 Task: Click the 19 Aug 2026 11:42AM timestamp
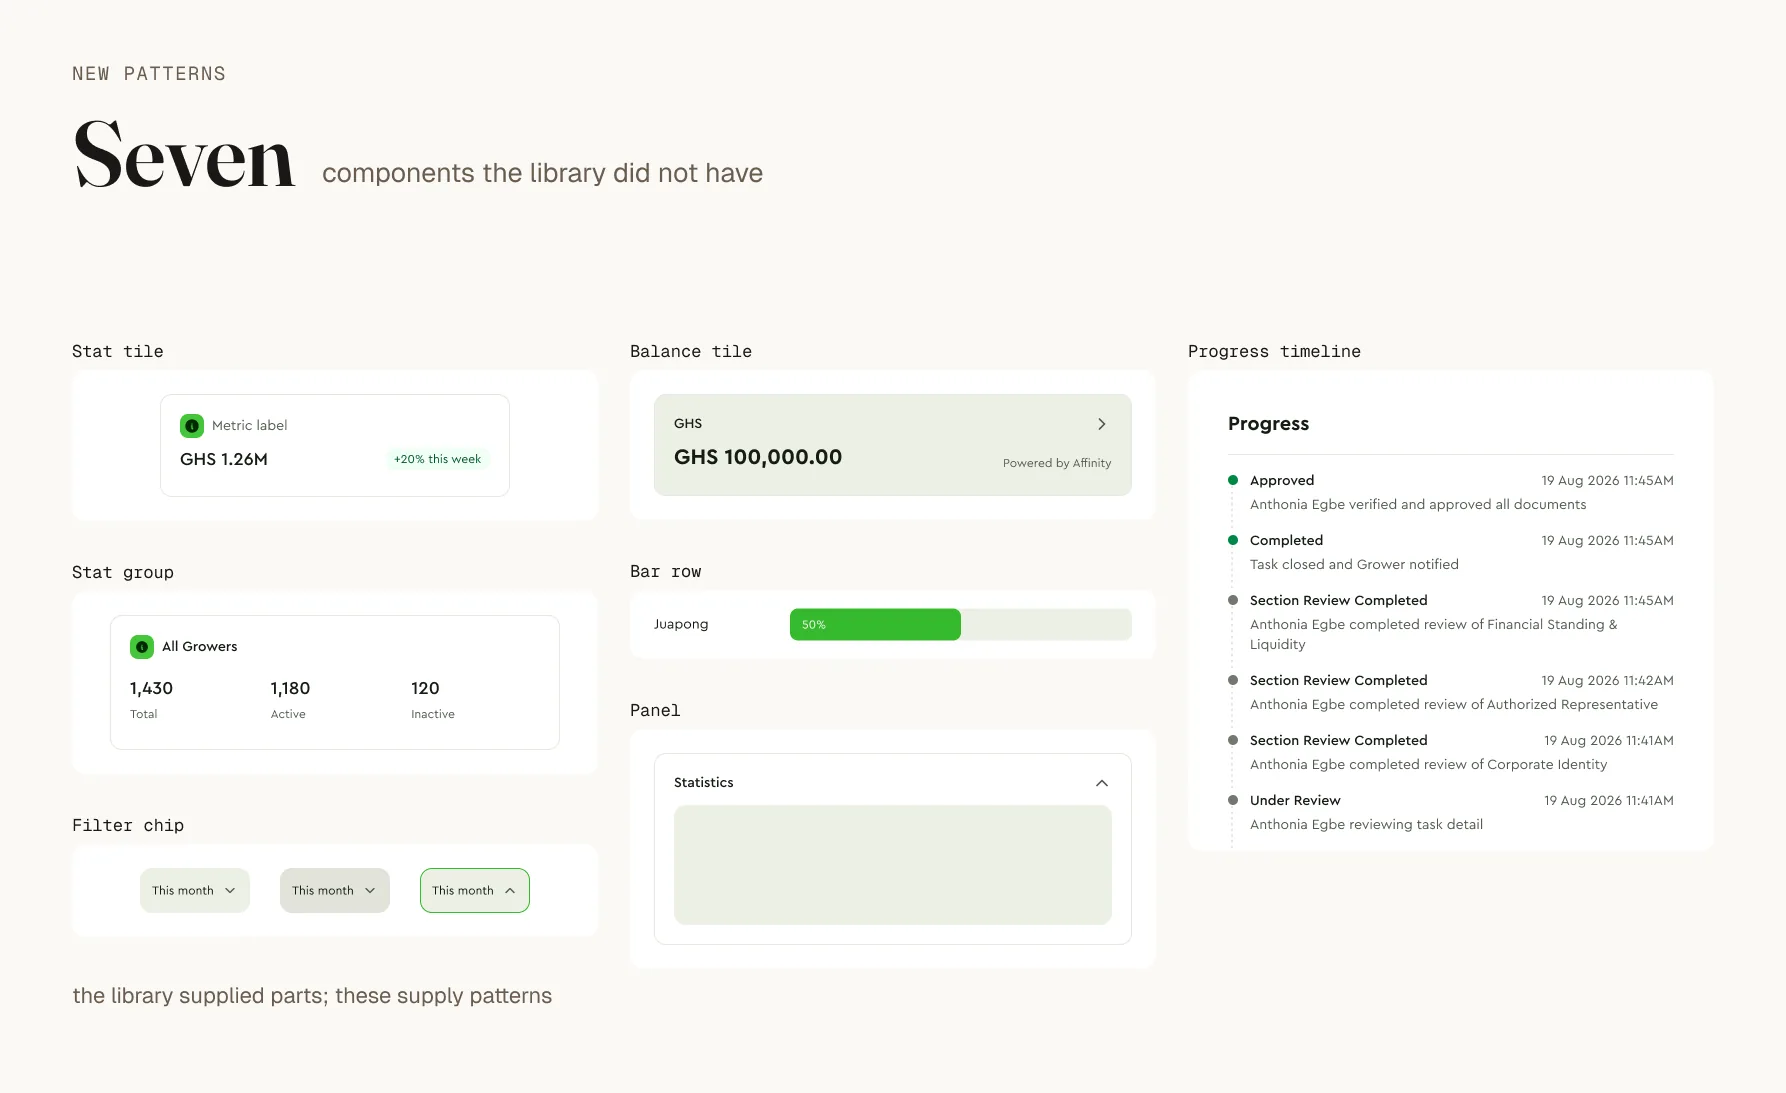pyautogui.click(x=1608, y=681)
